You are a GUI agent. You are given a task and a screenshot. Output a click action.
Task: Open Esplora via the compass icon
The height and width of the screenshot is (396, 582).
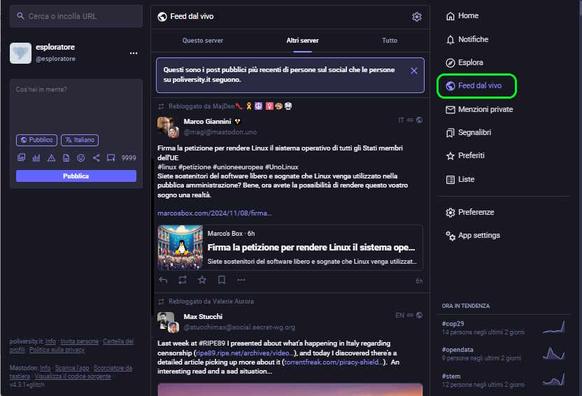click(450, 63)
